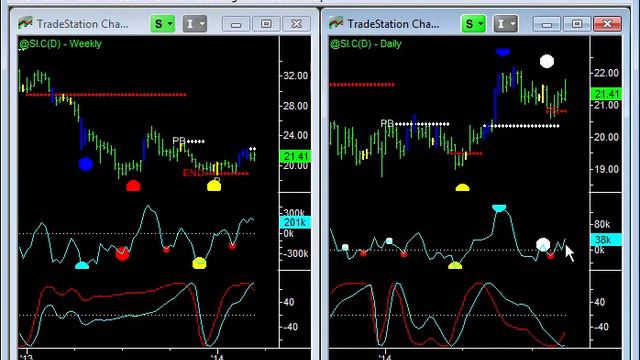Open the green S symbol-link dropdown in Weekly window
Image resolution: width=640 pixels, height=360 pixels.
(163, 24)
